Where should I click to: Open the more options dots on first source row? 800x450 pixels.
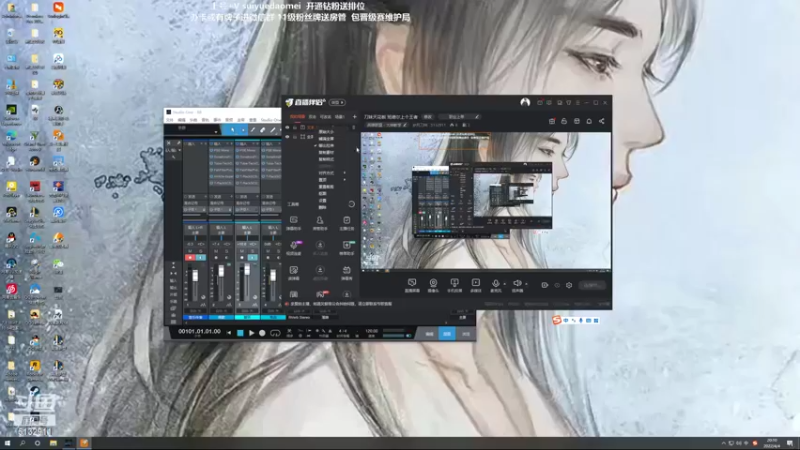[354, 128]
